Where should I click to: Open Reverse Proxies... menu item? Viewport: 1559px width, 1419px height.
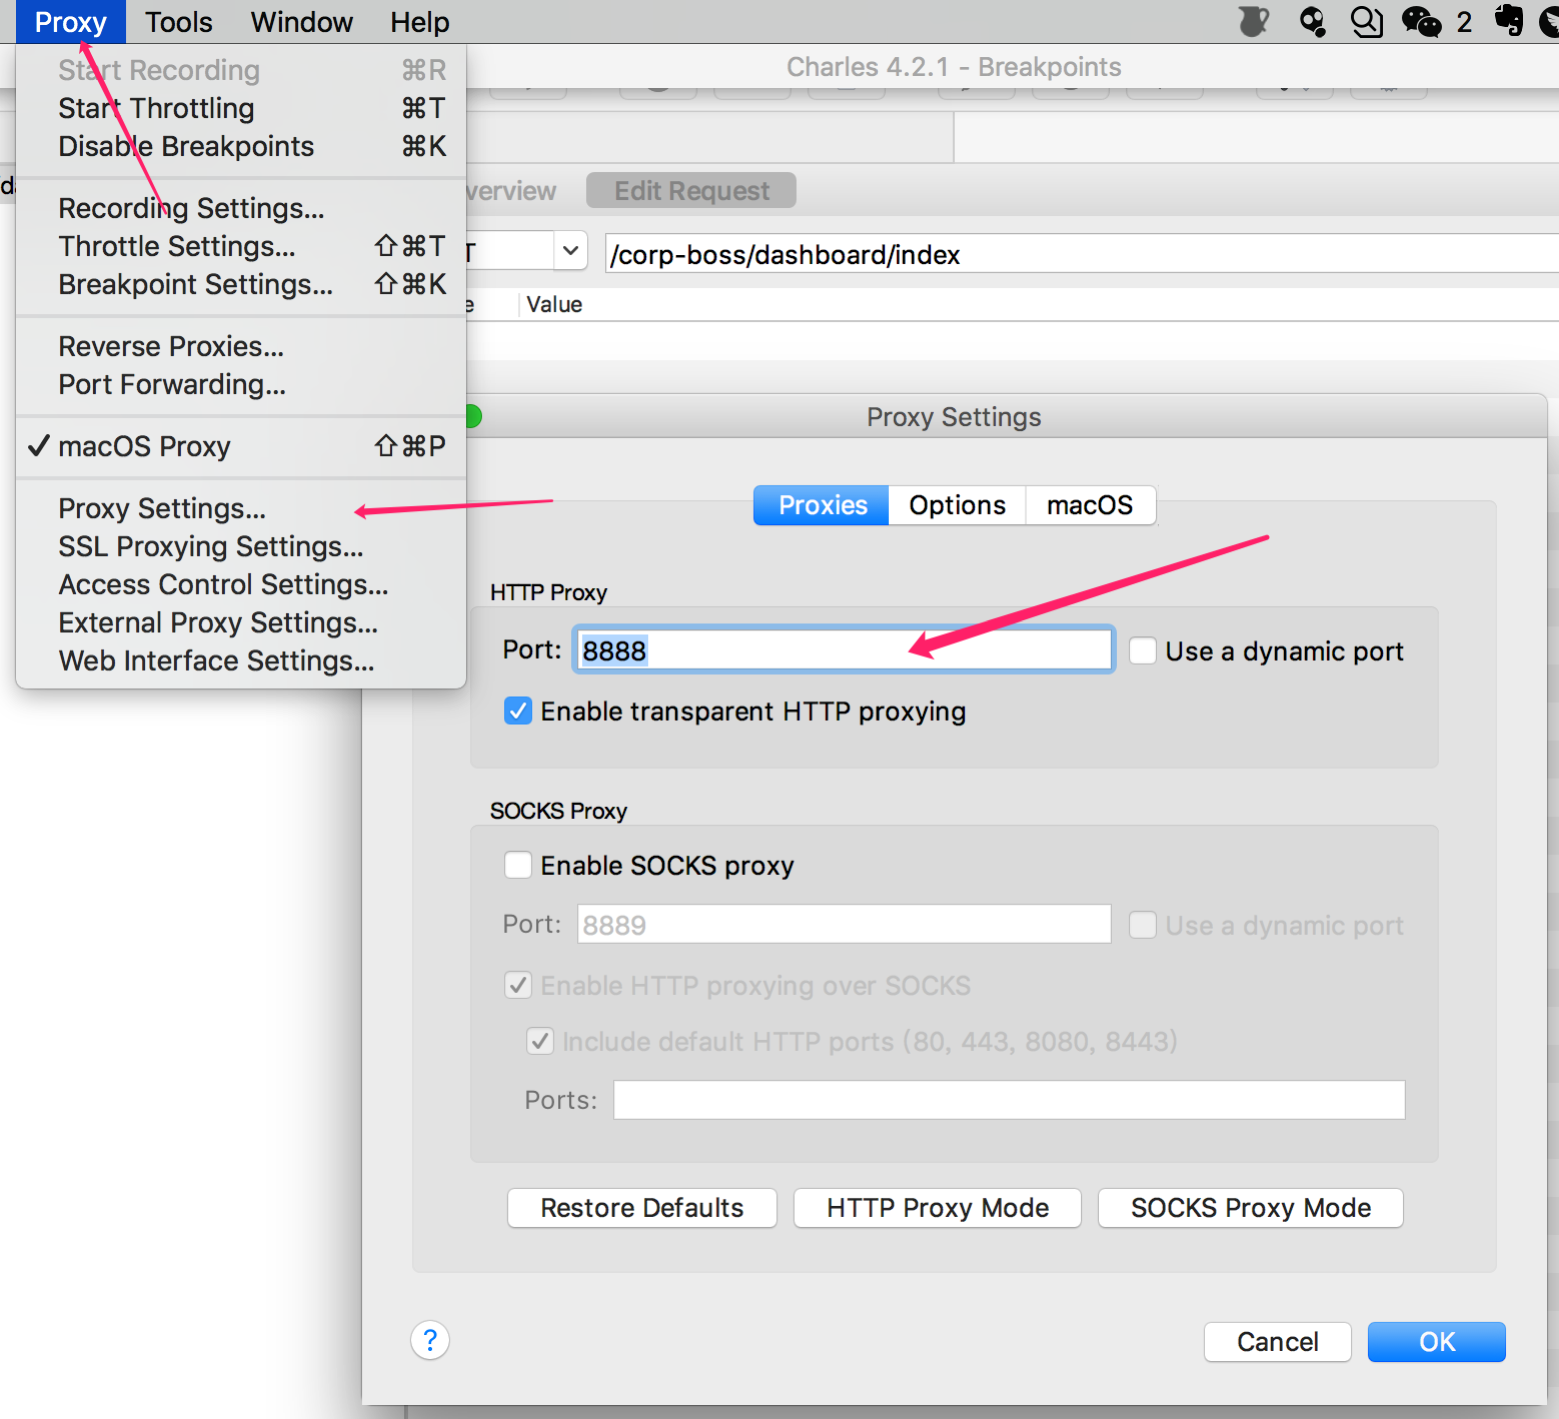(241, 346)
